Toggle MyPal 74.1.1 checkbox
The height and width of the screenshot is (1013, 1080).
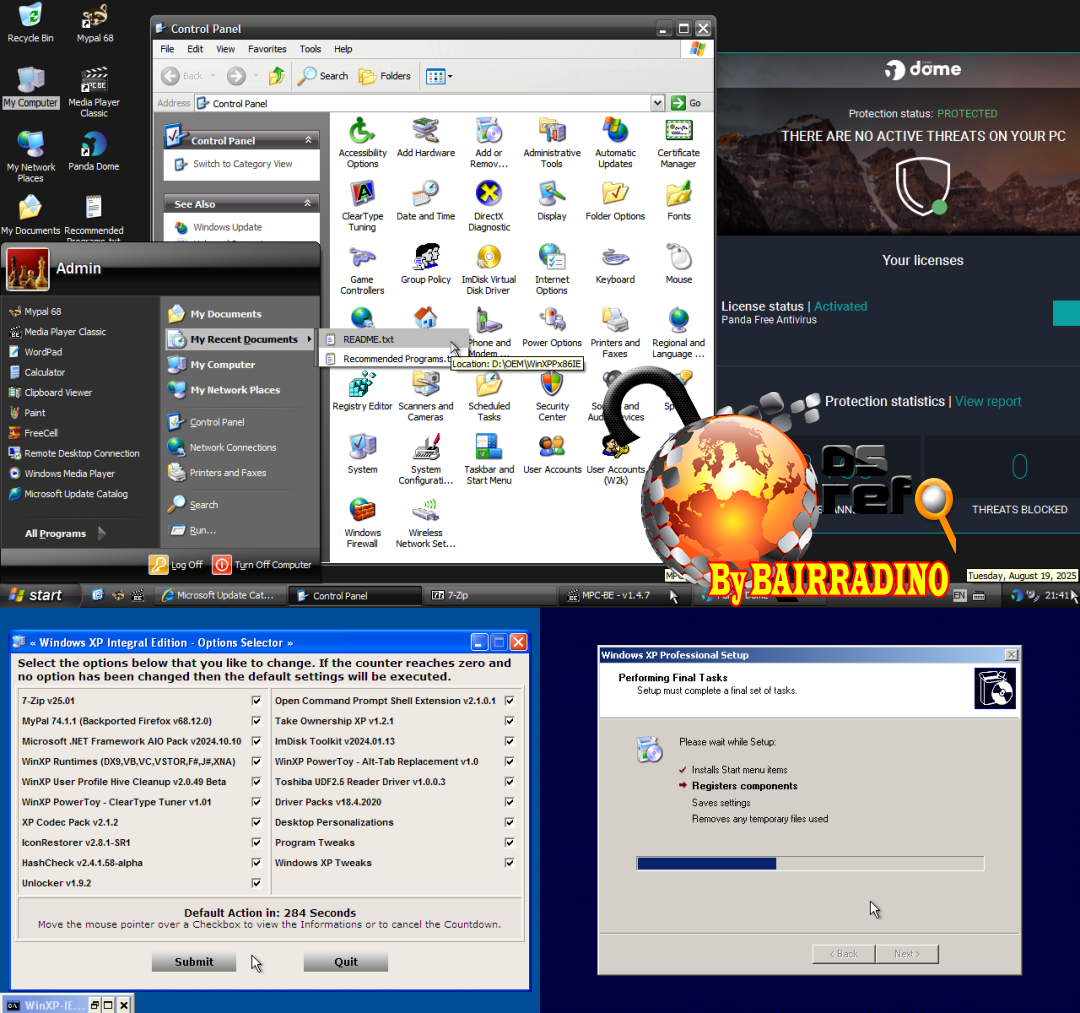pos(256,720)
